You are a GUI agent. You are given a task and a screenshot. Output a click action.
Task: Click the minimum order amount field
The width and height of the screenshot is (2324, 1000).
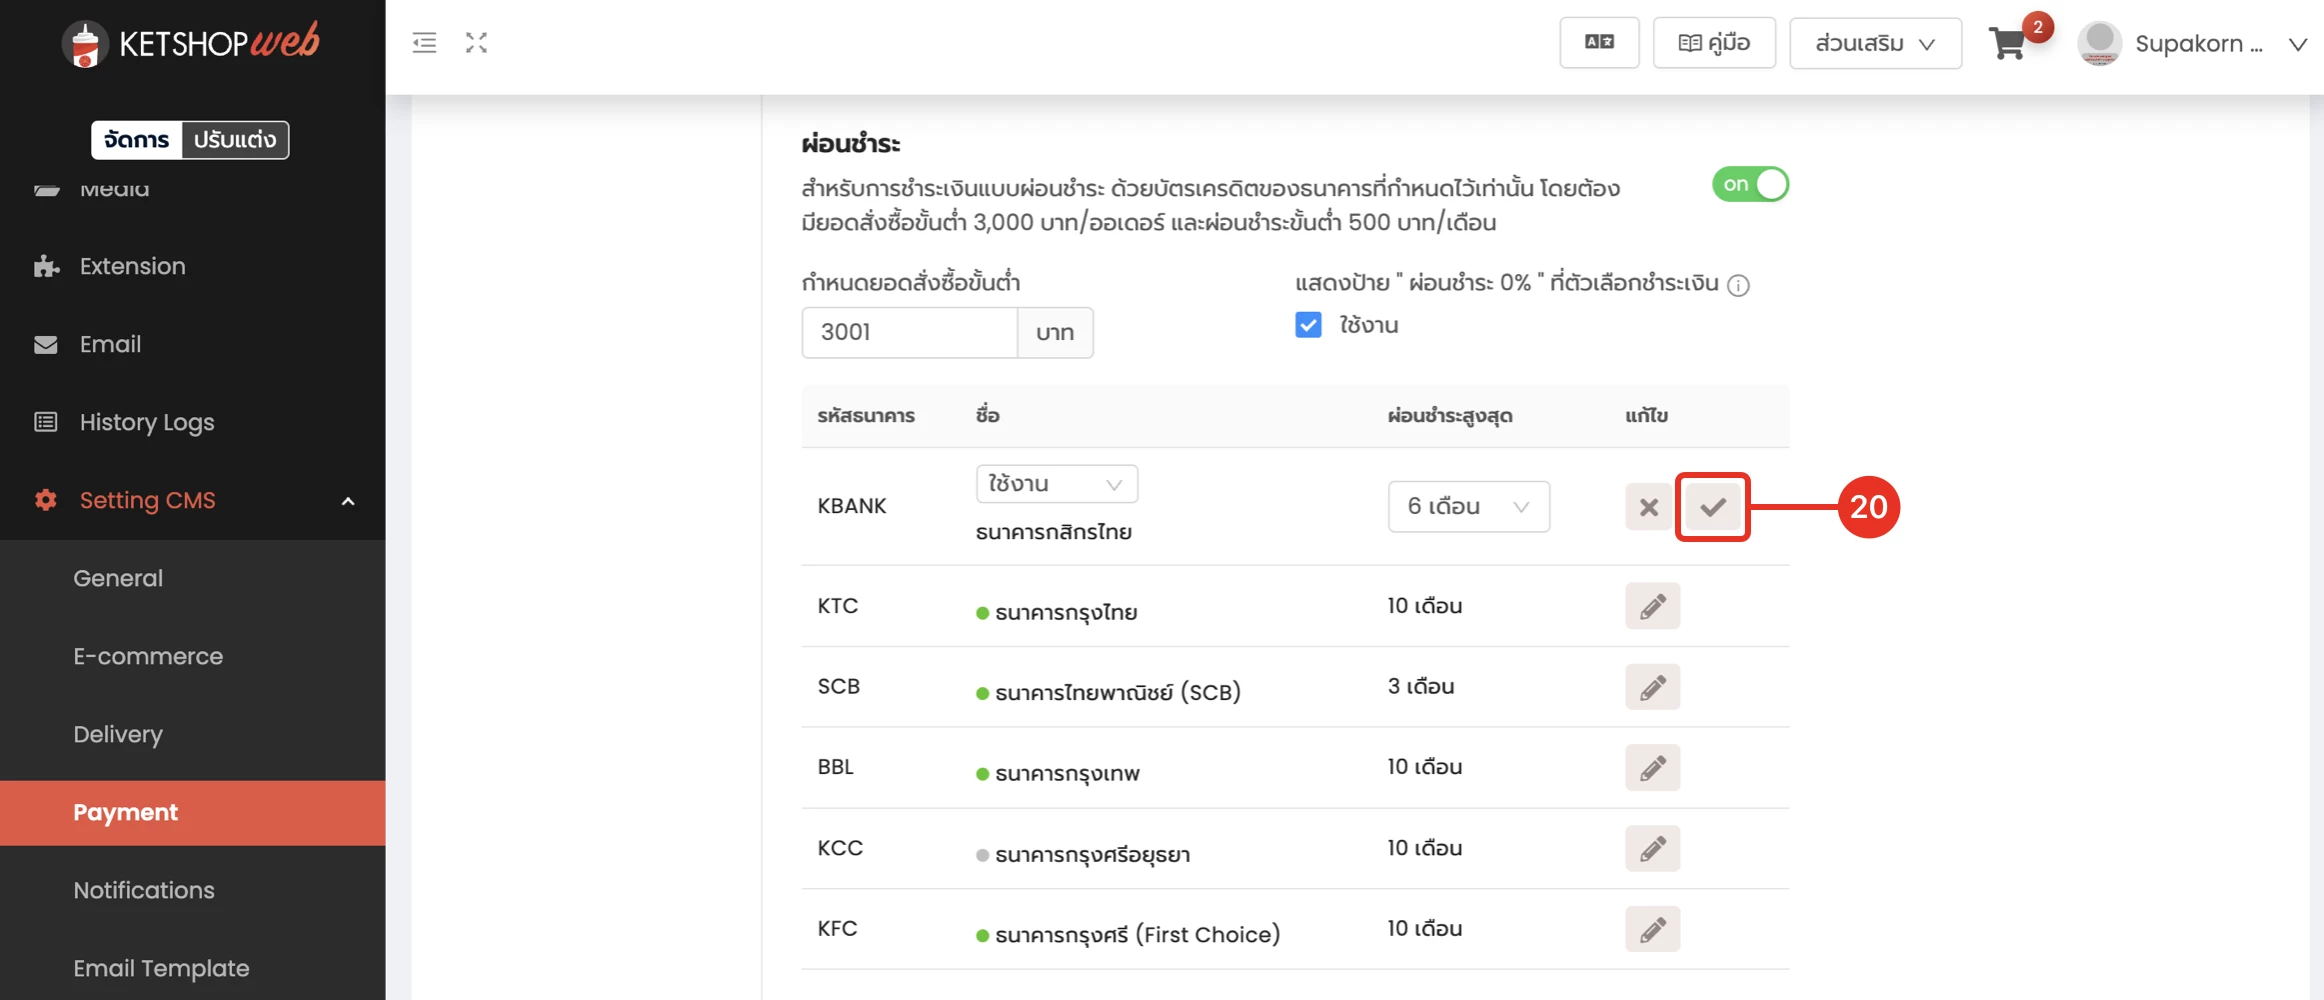click(909, 332)
